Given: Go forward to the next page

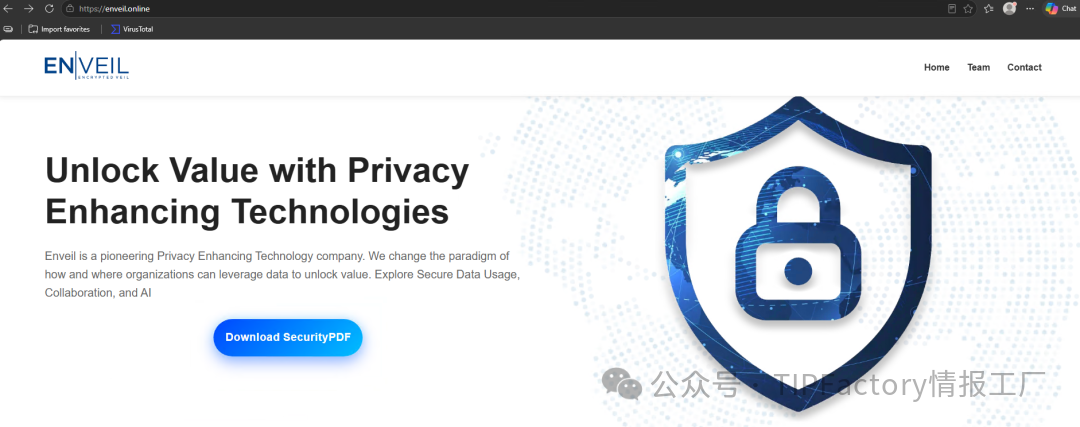Looking at the screenshot, I should tap(29, 9).
